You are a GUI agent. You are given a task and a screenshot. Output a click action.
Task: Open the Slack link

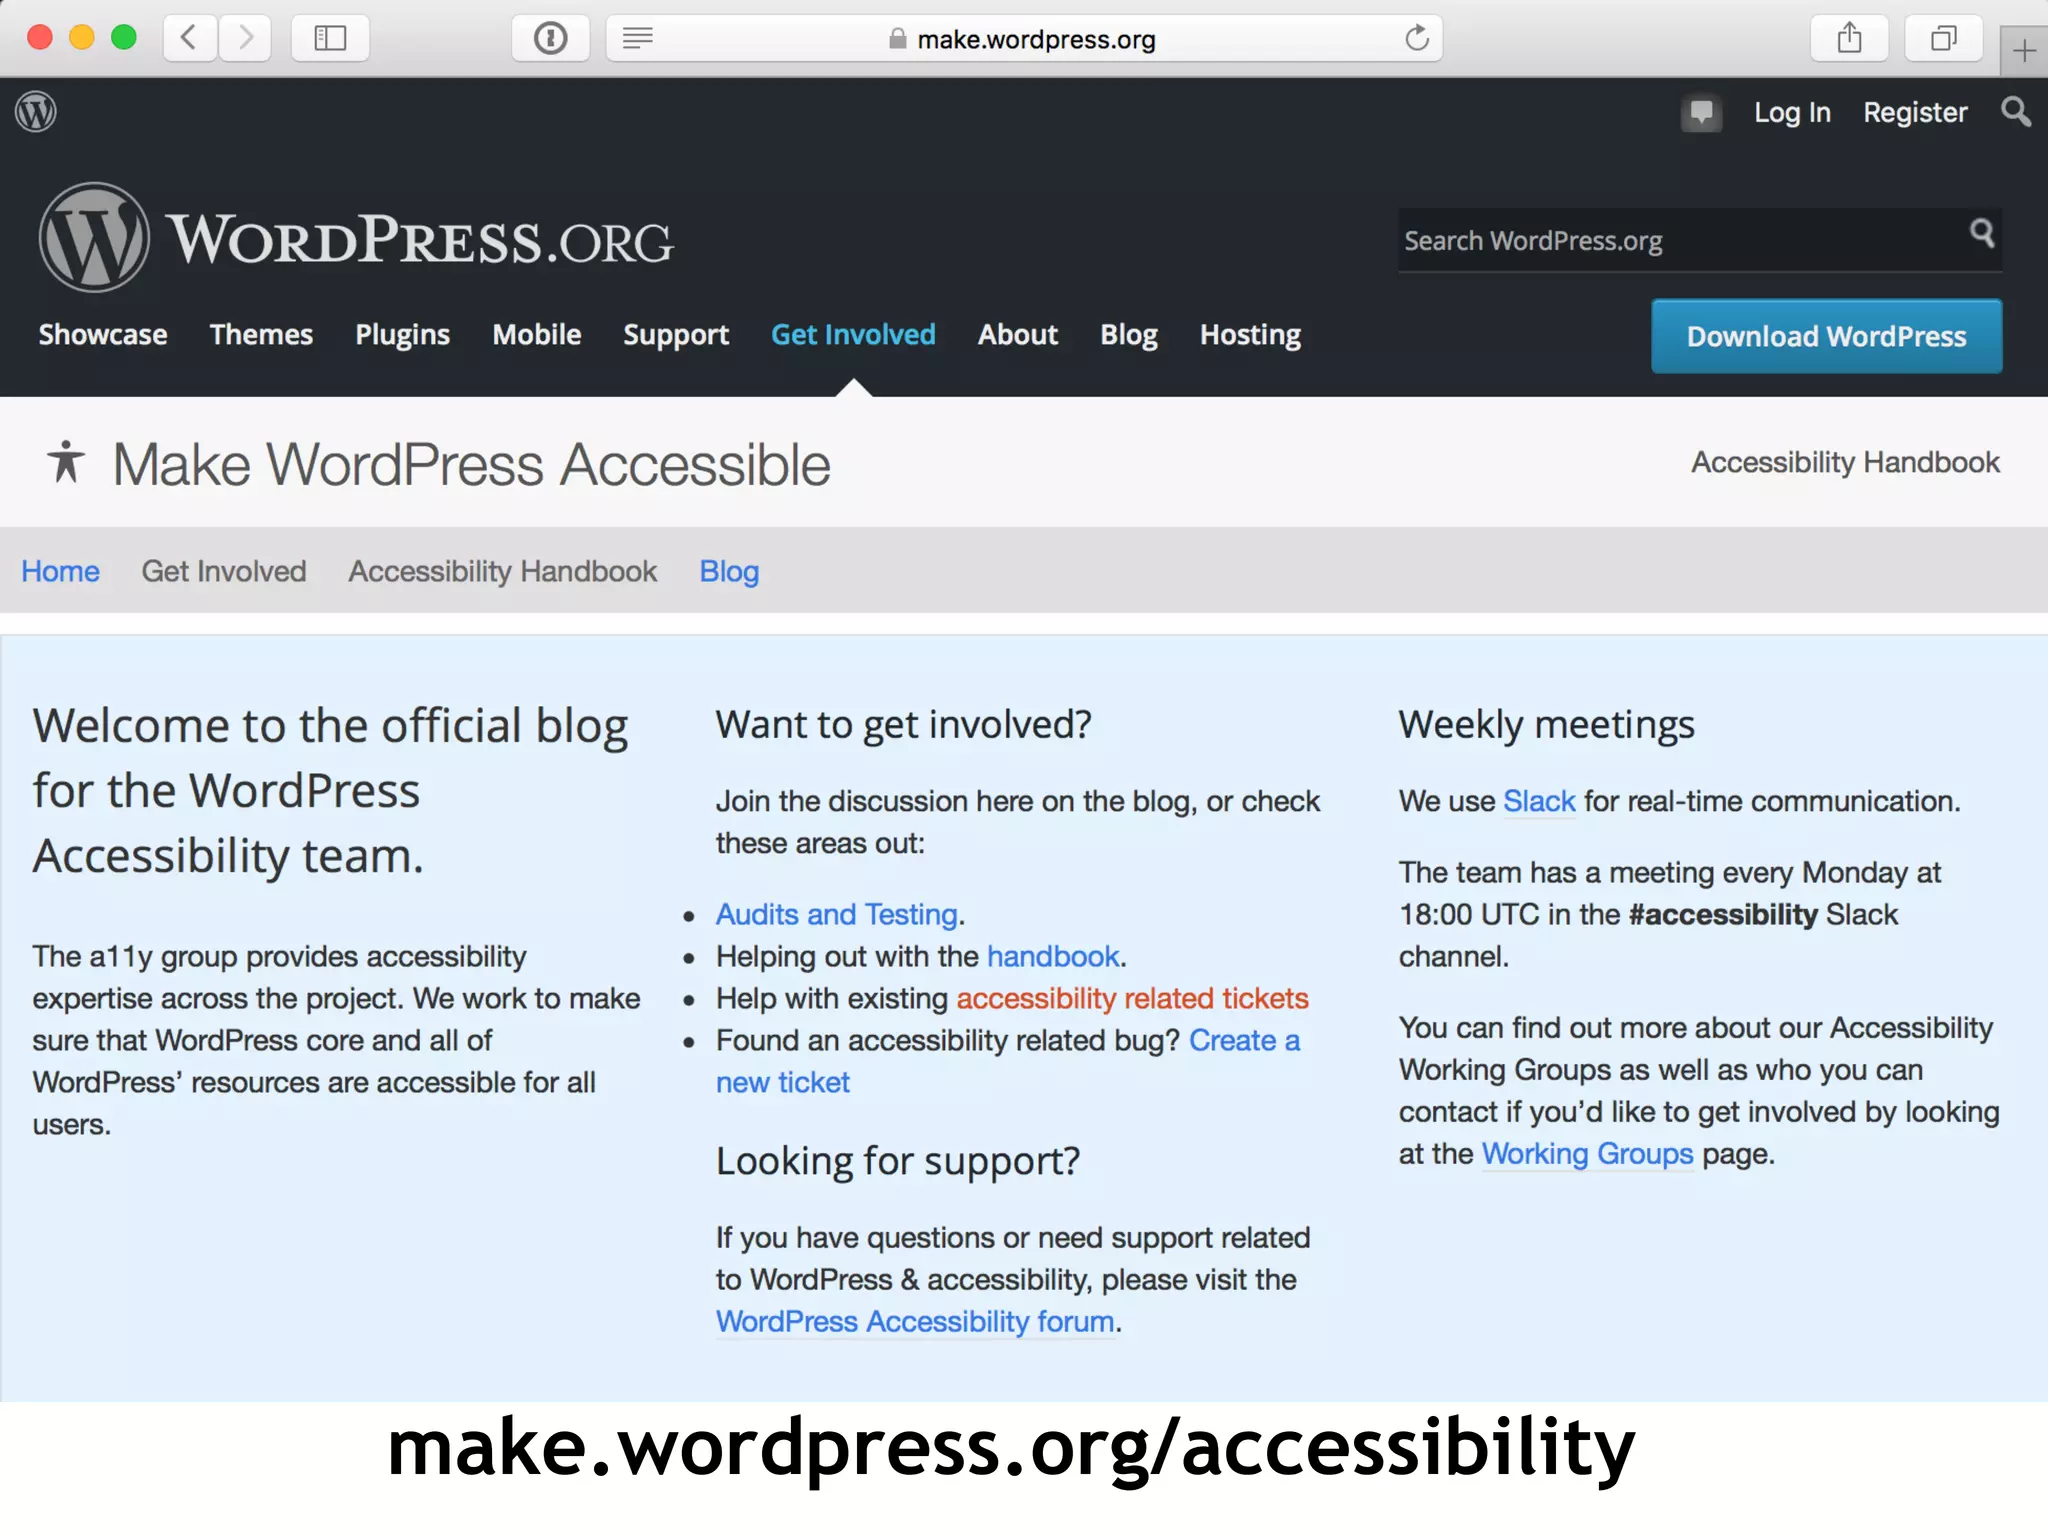(1539, 801)
